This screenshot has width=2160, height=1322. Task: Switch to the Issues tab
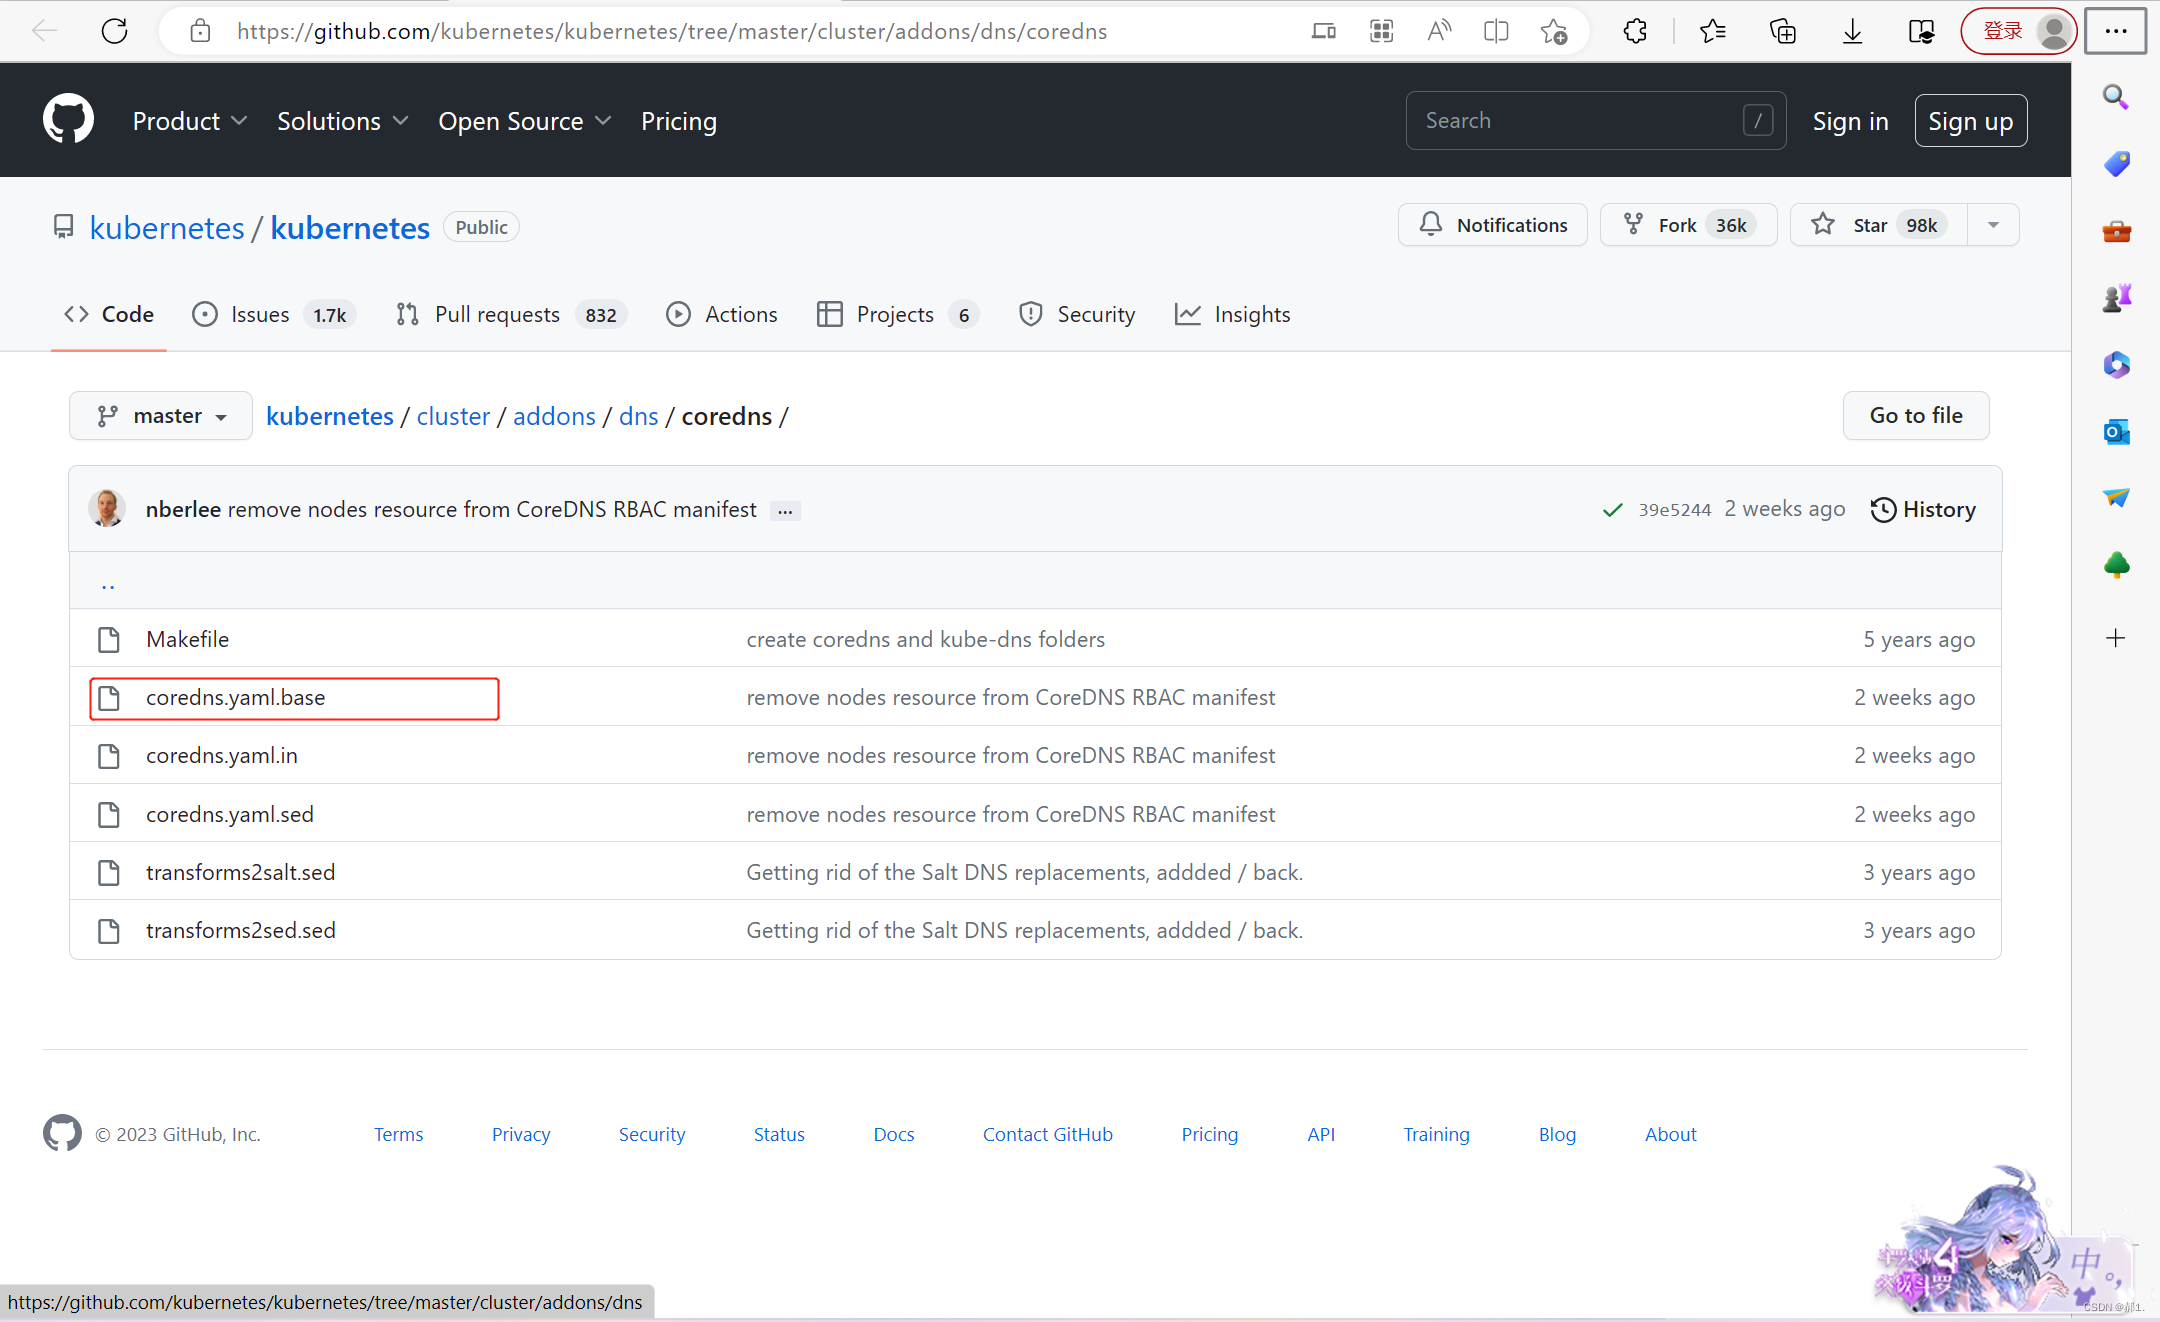click(x=259, y=315)
